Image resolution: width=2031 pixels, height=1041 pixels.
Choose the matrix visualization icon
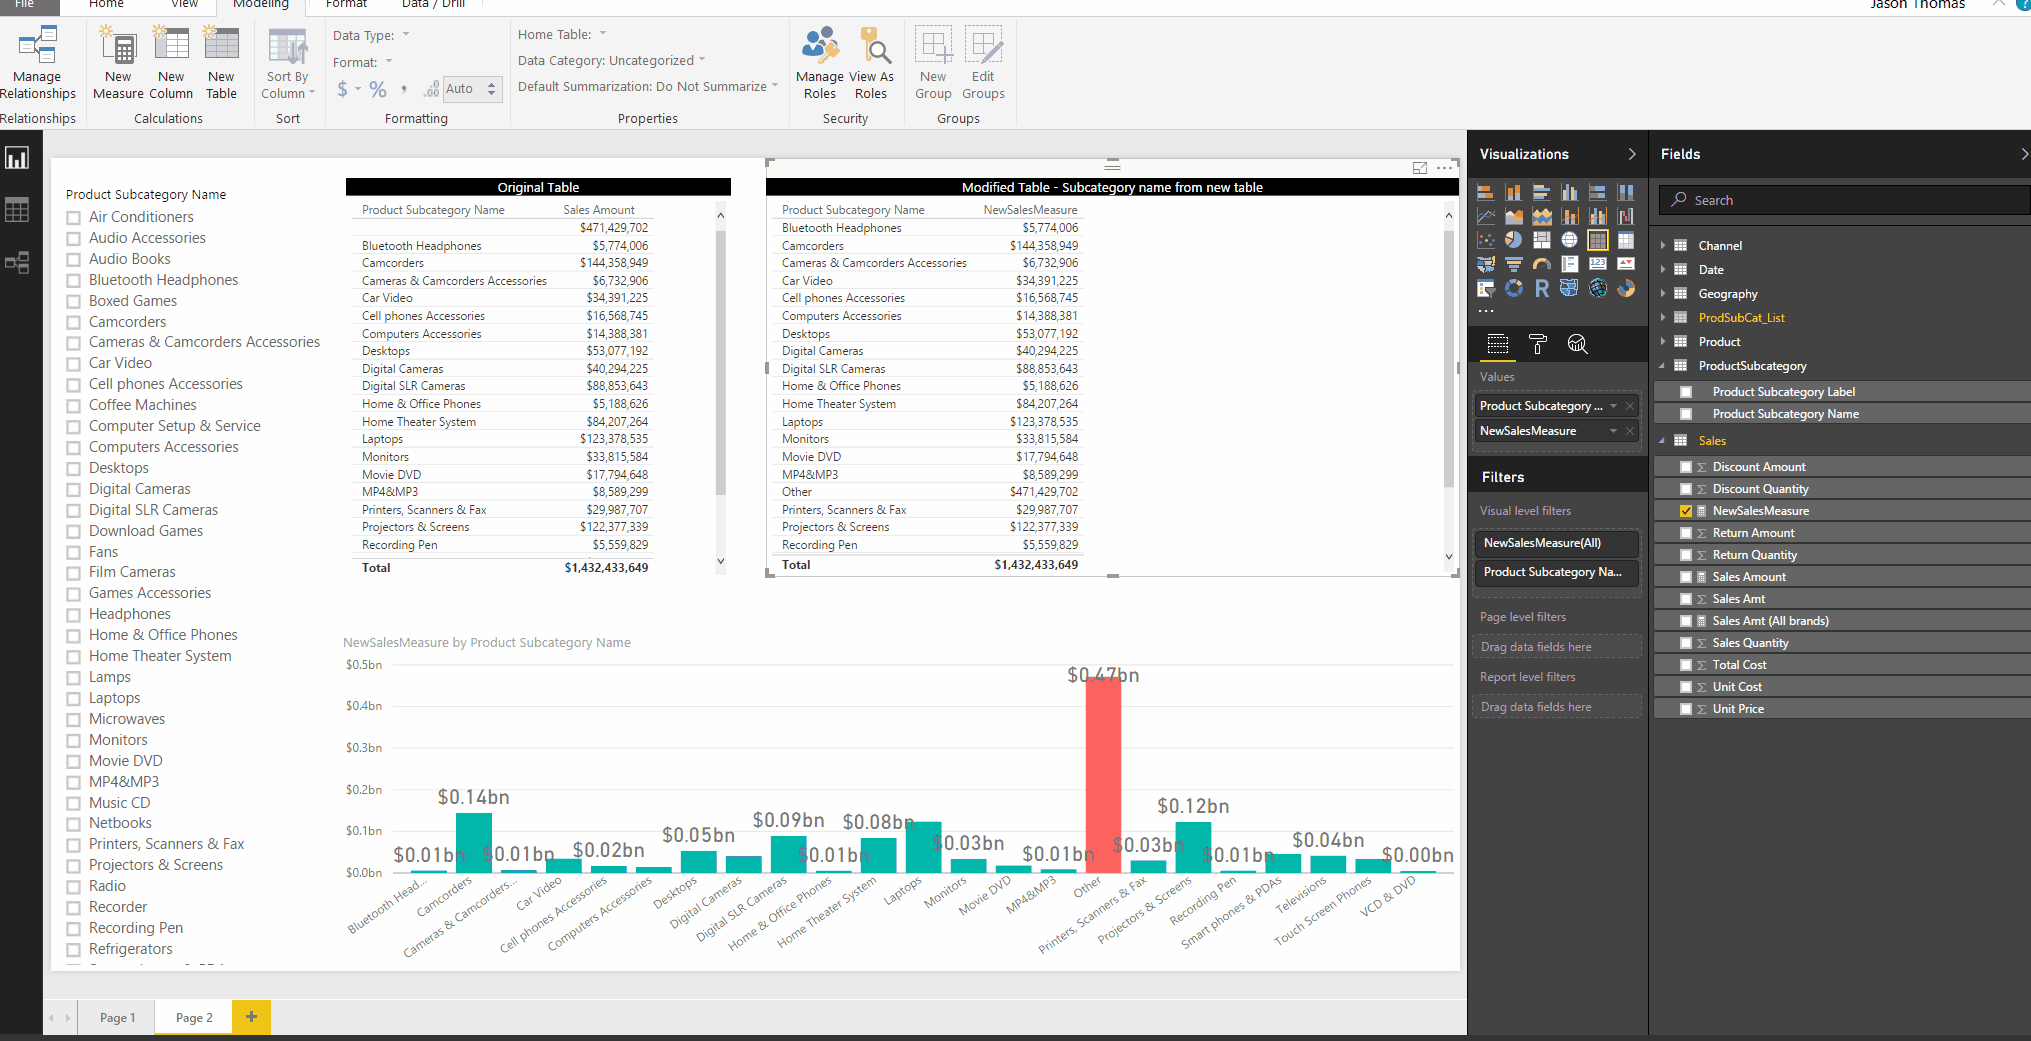[1626, 240]
